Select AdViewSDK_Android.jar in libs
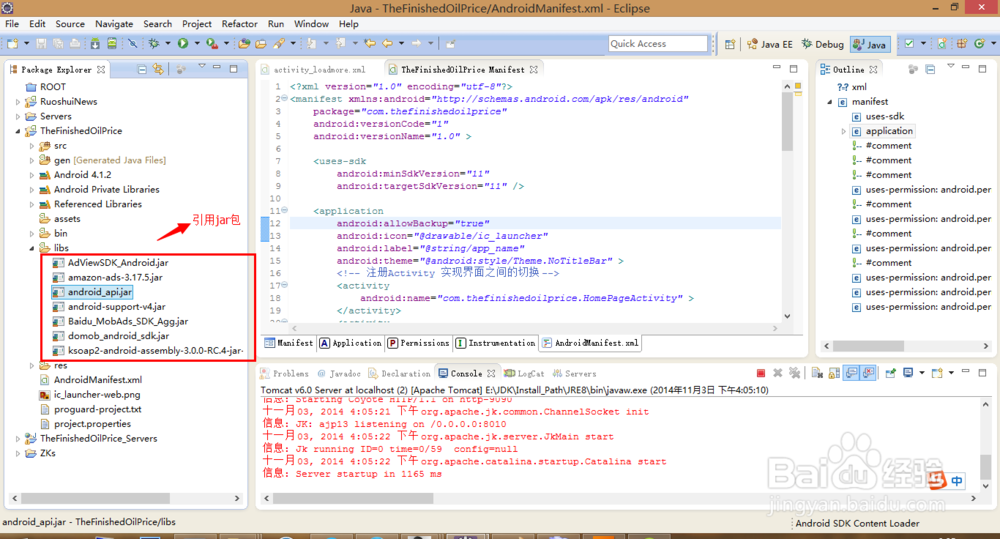 click(110, 263)
